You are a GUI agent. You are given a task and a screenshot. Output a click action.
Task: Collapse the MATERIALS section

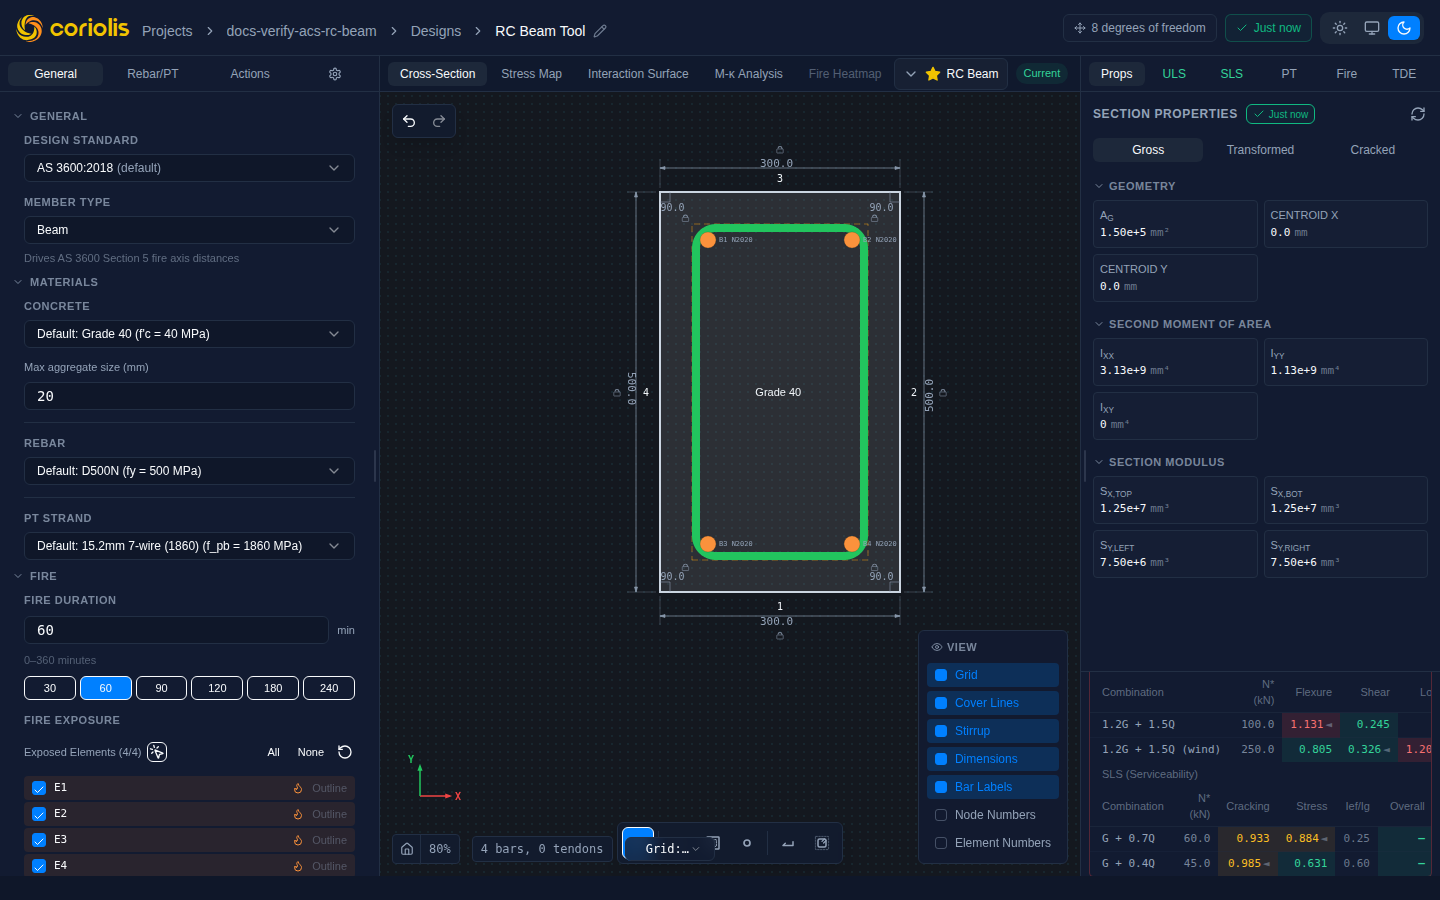pyautogui.click(x=55, y=282)
